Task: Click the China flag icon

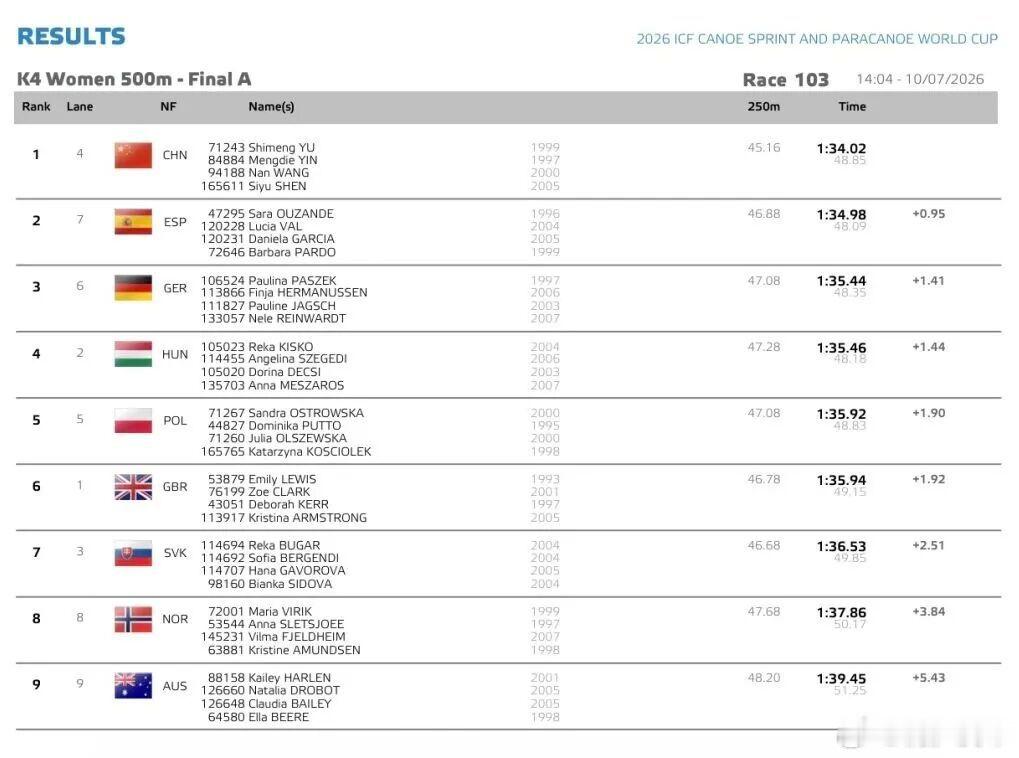Action: click(133, 155)
